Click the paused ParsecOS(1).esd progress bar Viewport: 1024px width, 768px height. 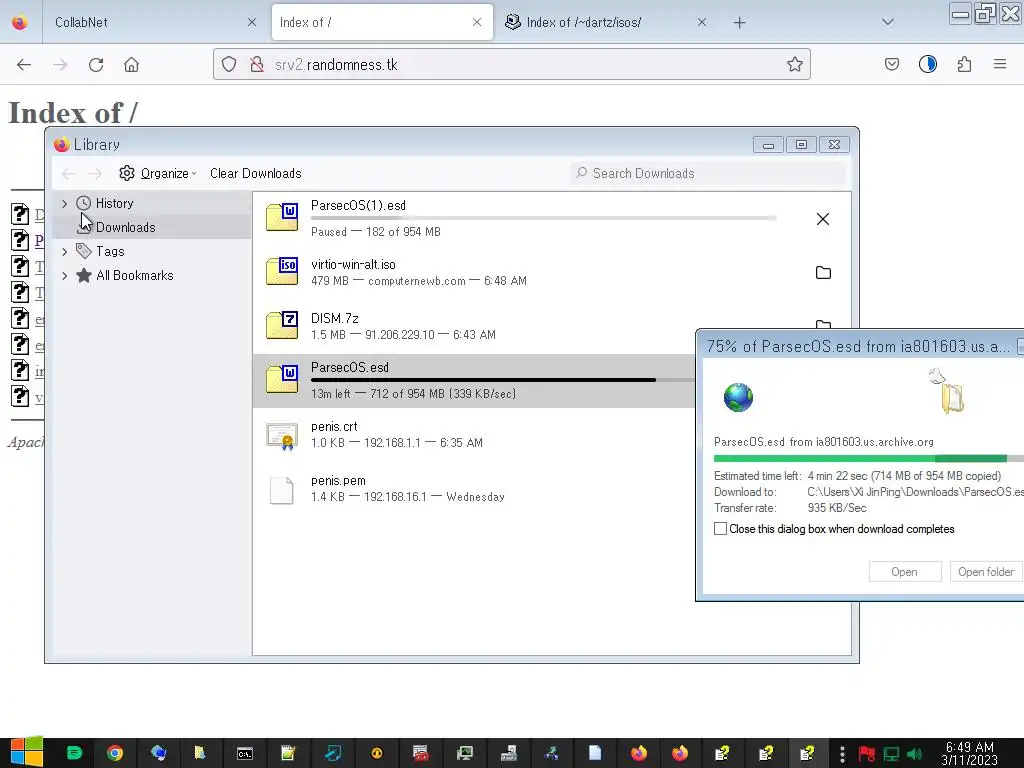543,218
